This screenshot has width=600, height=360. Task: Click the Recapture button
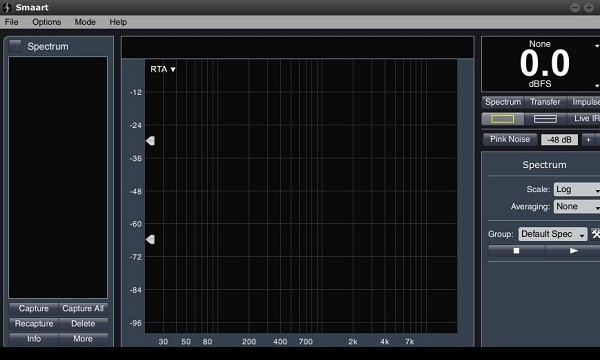34,324
